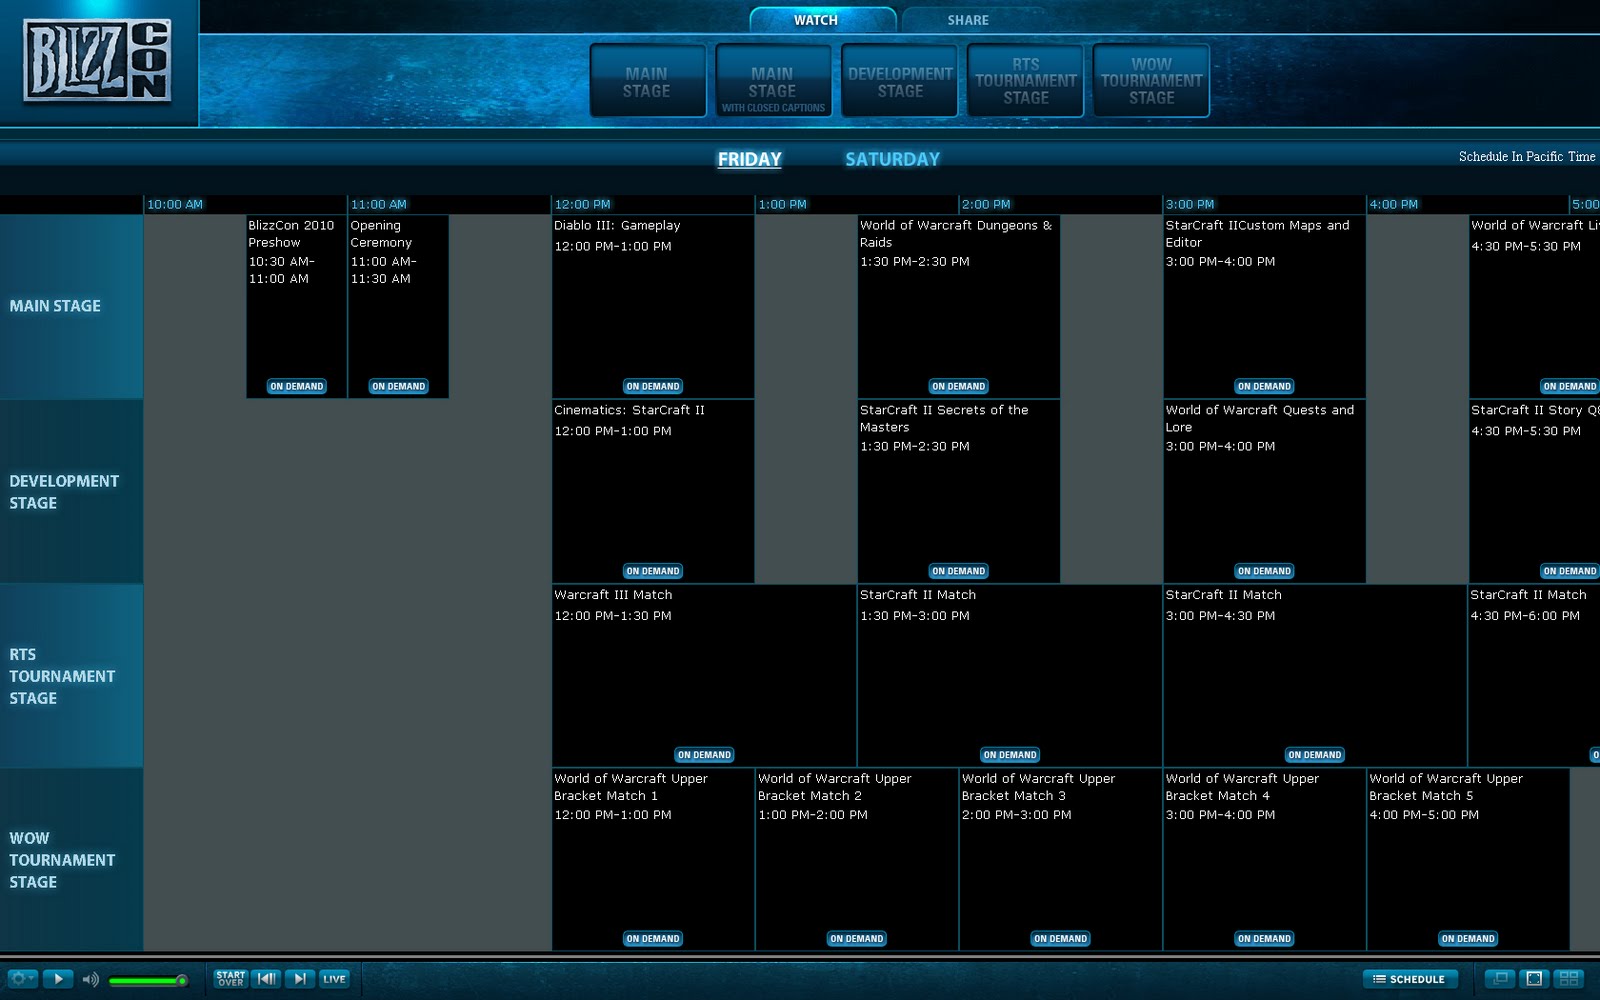Image resolution: width=1600 pixels, height=1000 pixels.
Task: Open the player settings gear menu
Action: pos(22,979)
